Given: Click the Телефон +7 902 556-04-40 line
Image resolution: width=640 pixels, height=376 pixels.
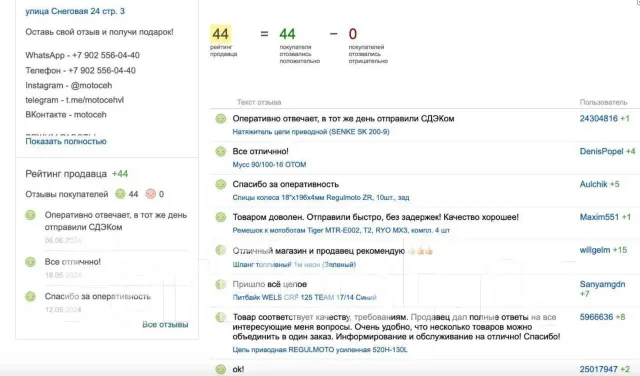Looking at the screenshot, I should (80, 70).
